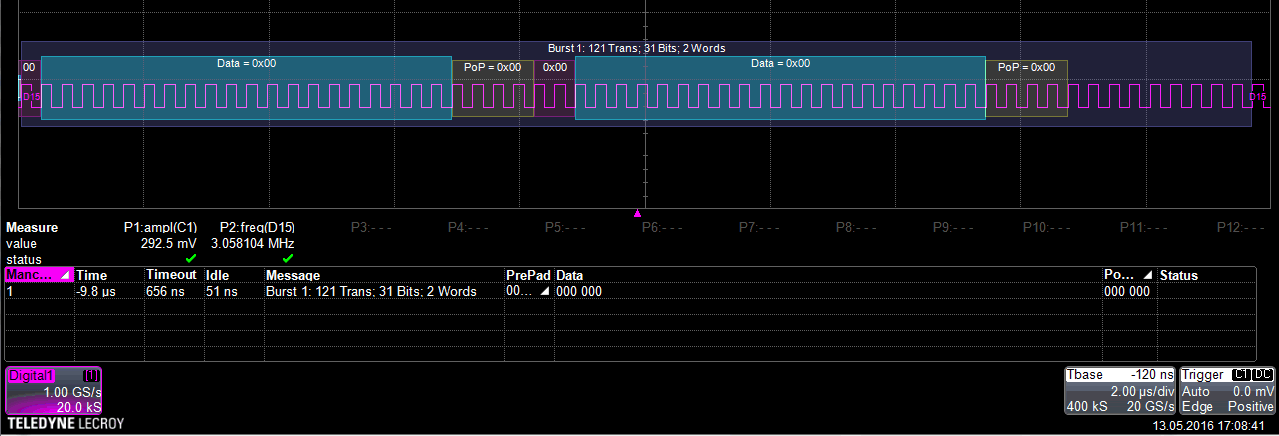Click the empty P3 measurement slot
Screen dimensions: 1279x436
pos(370,227)
